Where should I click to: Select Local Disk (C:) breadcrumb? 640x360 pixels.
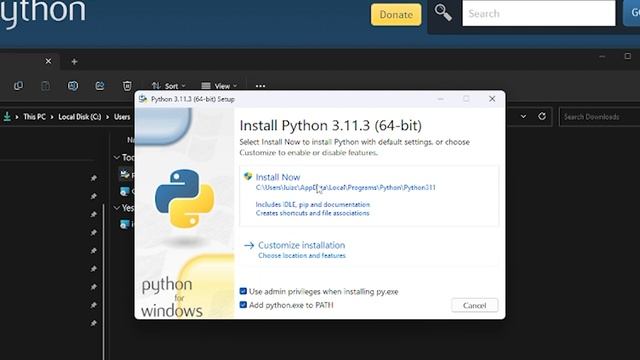tap(80, 117)
